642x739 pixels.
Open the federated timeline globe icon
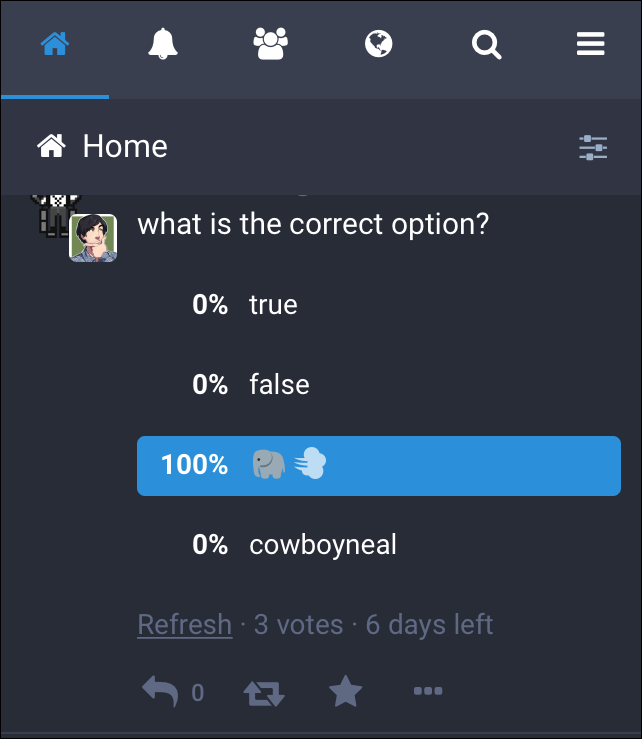coord(378,45)
